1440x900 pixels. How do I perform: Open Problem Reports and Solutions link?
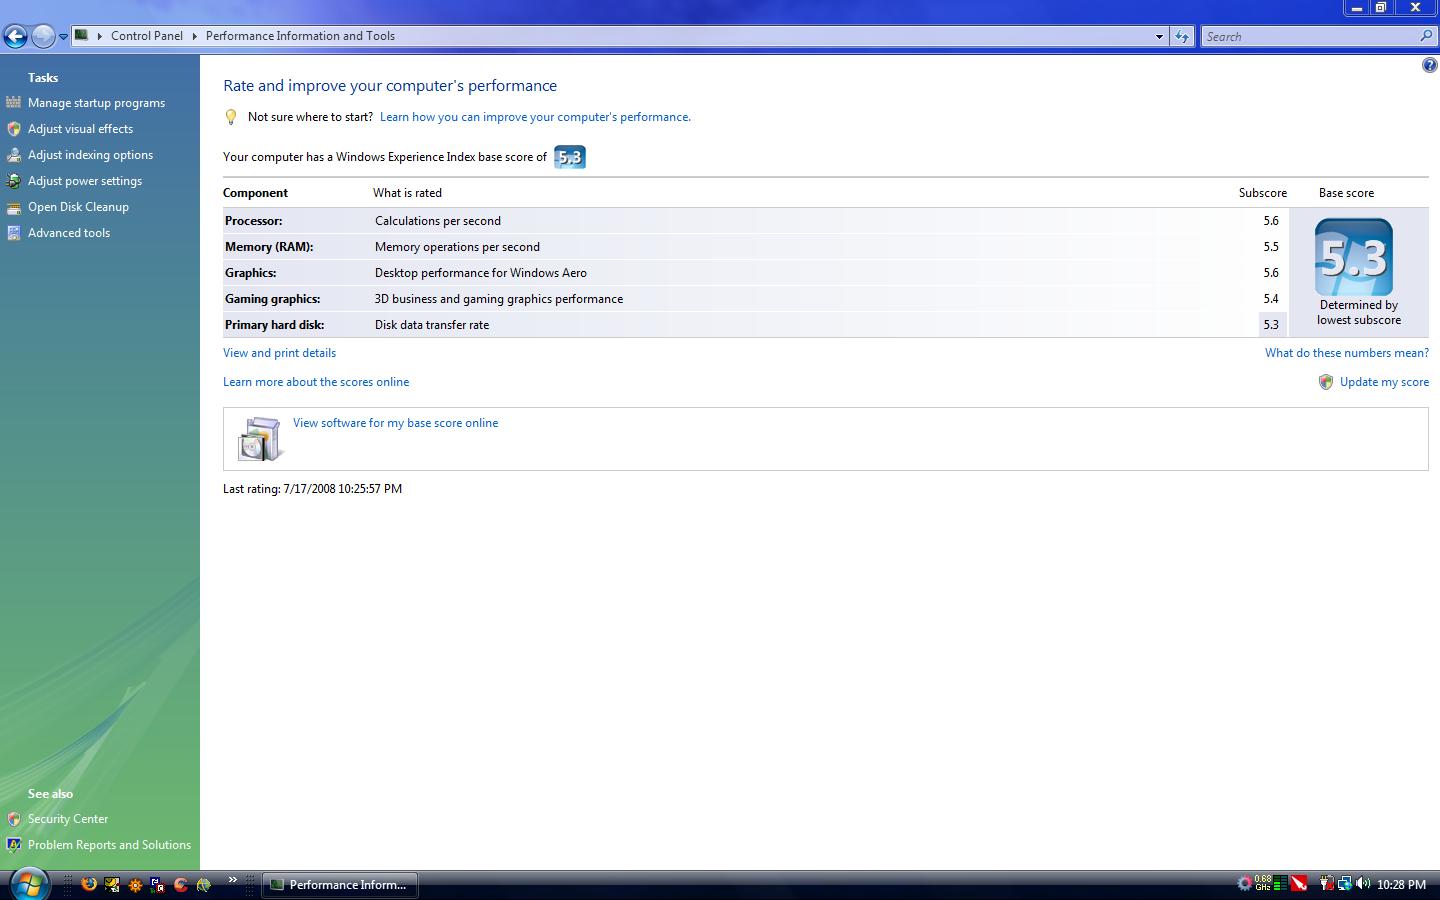pyautogui.click(x=109, y=845)
